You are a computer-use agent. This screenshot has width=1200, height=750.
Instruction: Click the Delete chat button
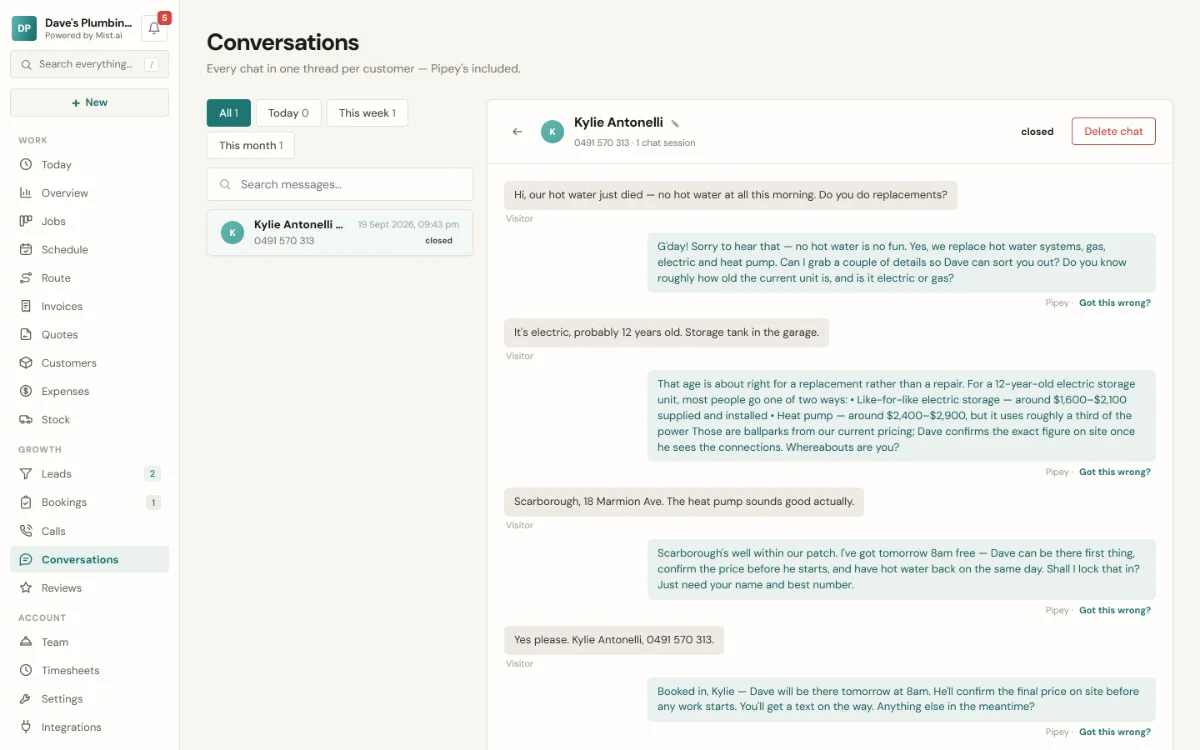click(x=1114, y=131)
